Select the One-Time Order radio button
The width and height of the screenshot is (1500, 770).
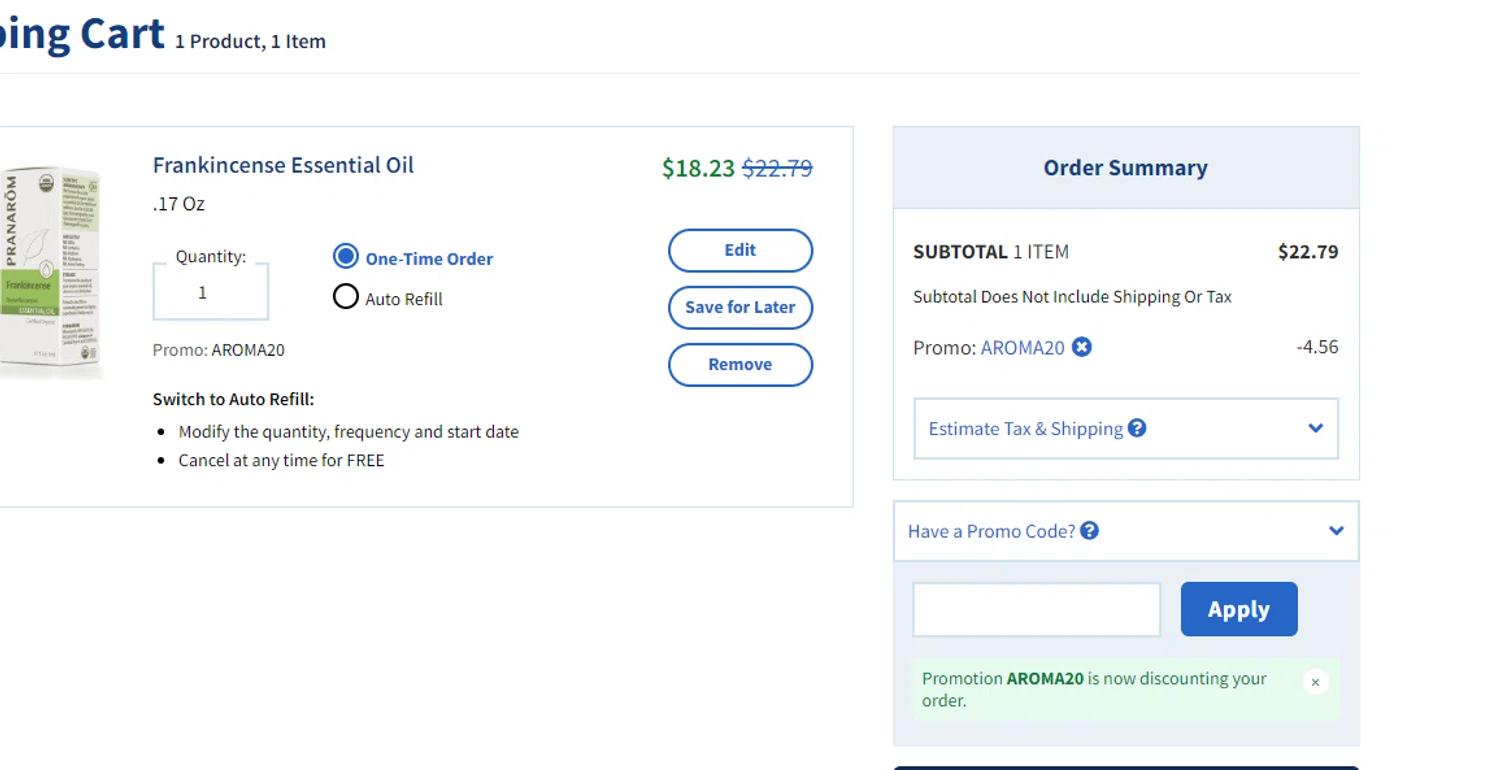[x=345, y=257]
